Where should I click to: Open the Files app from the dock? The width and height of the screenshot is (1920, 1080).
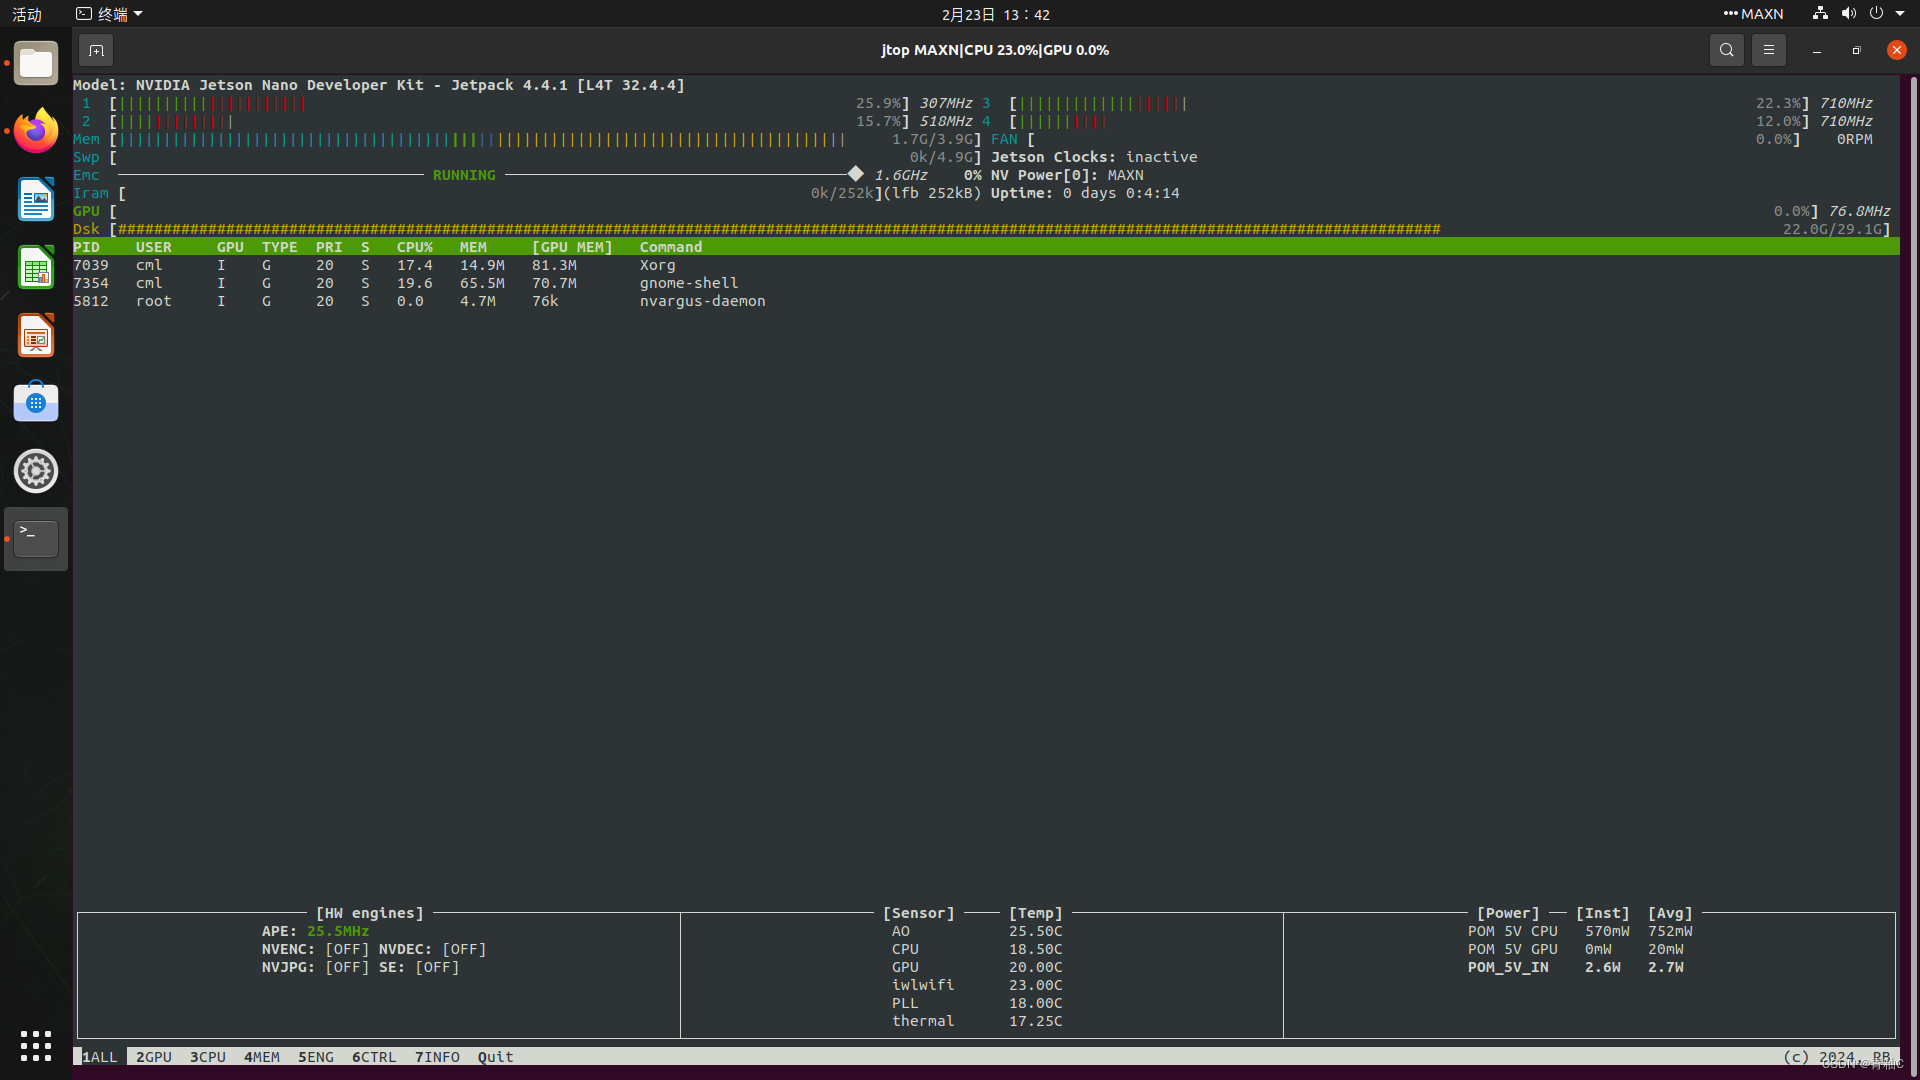tap(36, 62)
